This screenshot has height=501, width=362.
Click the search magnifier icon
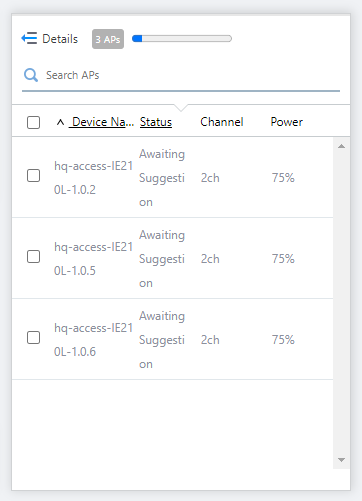pos(31,75)
